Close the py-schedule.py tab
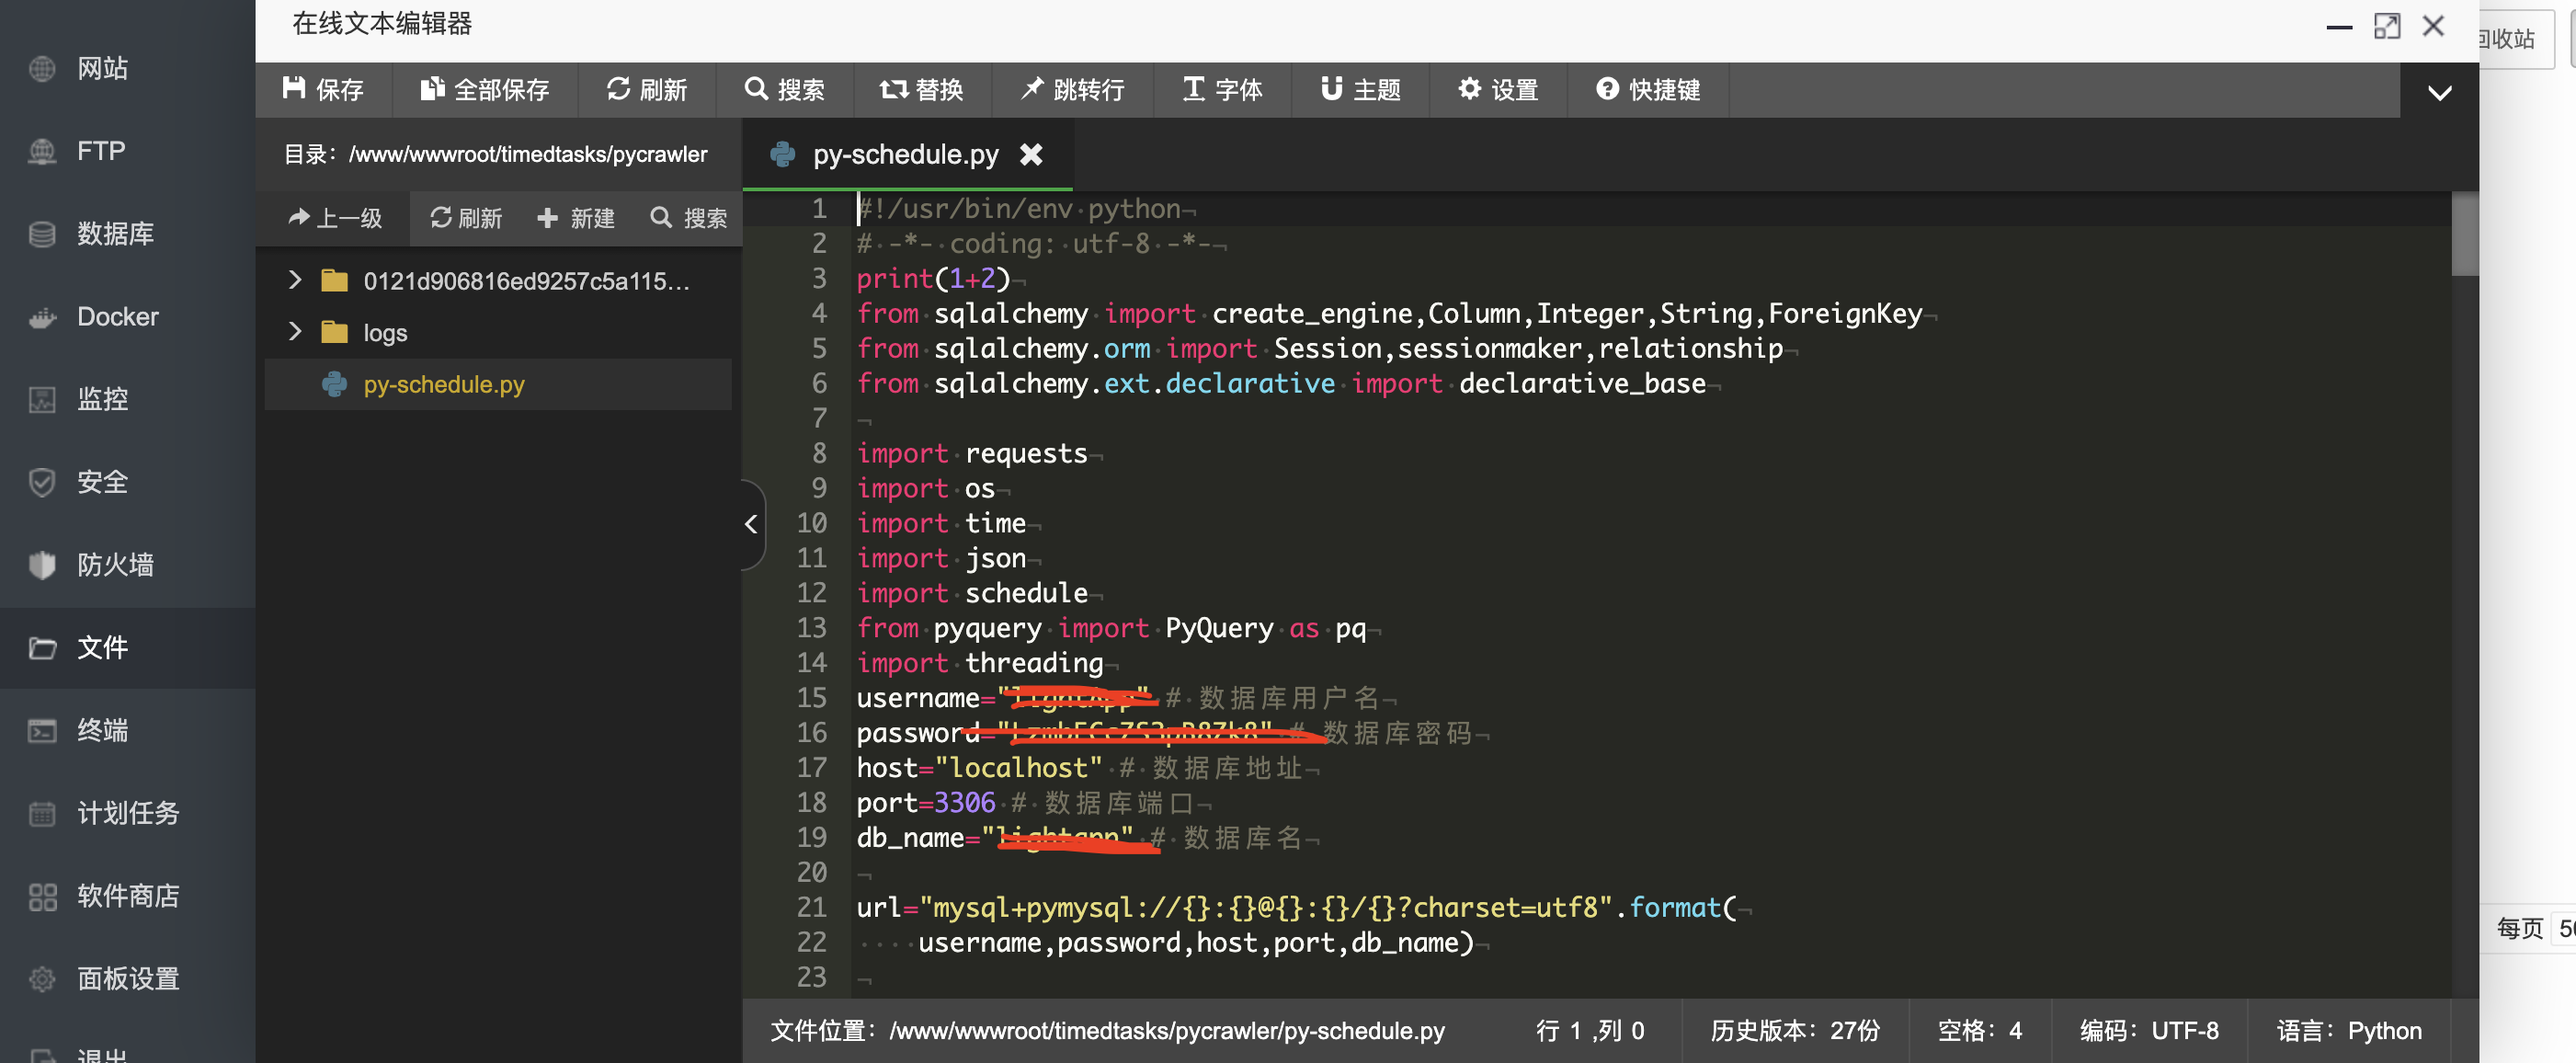The width and height of the screenshot is (2576, 1063). coord(1031,155)
